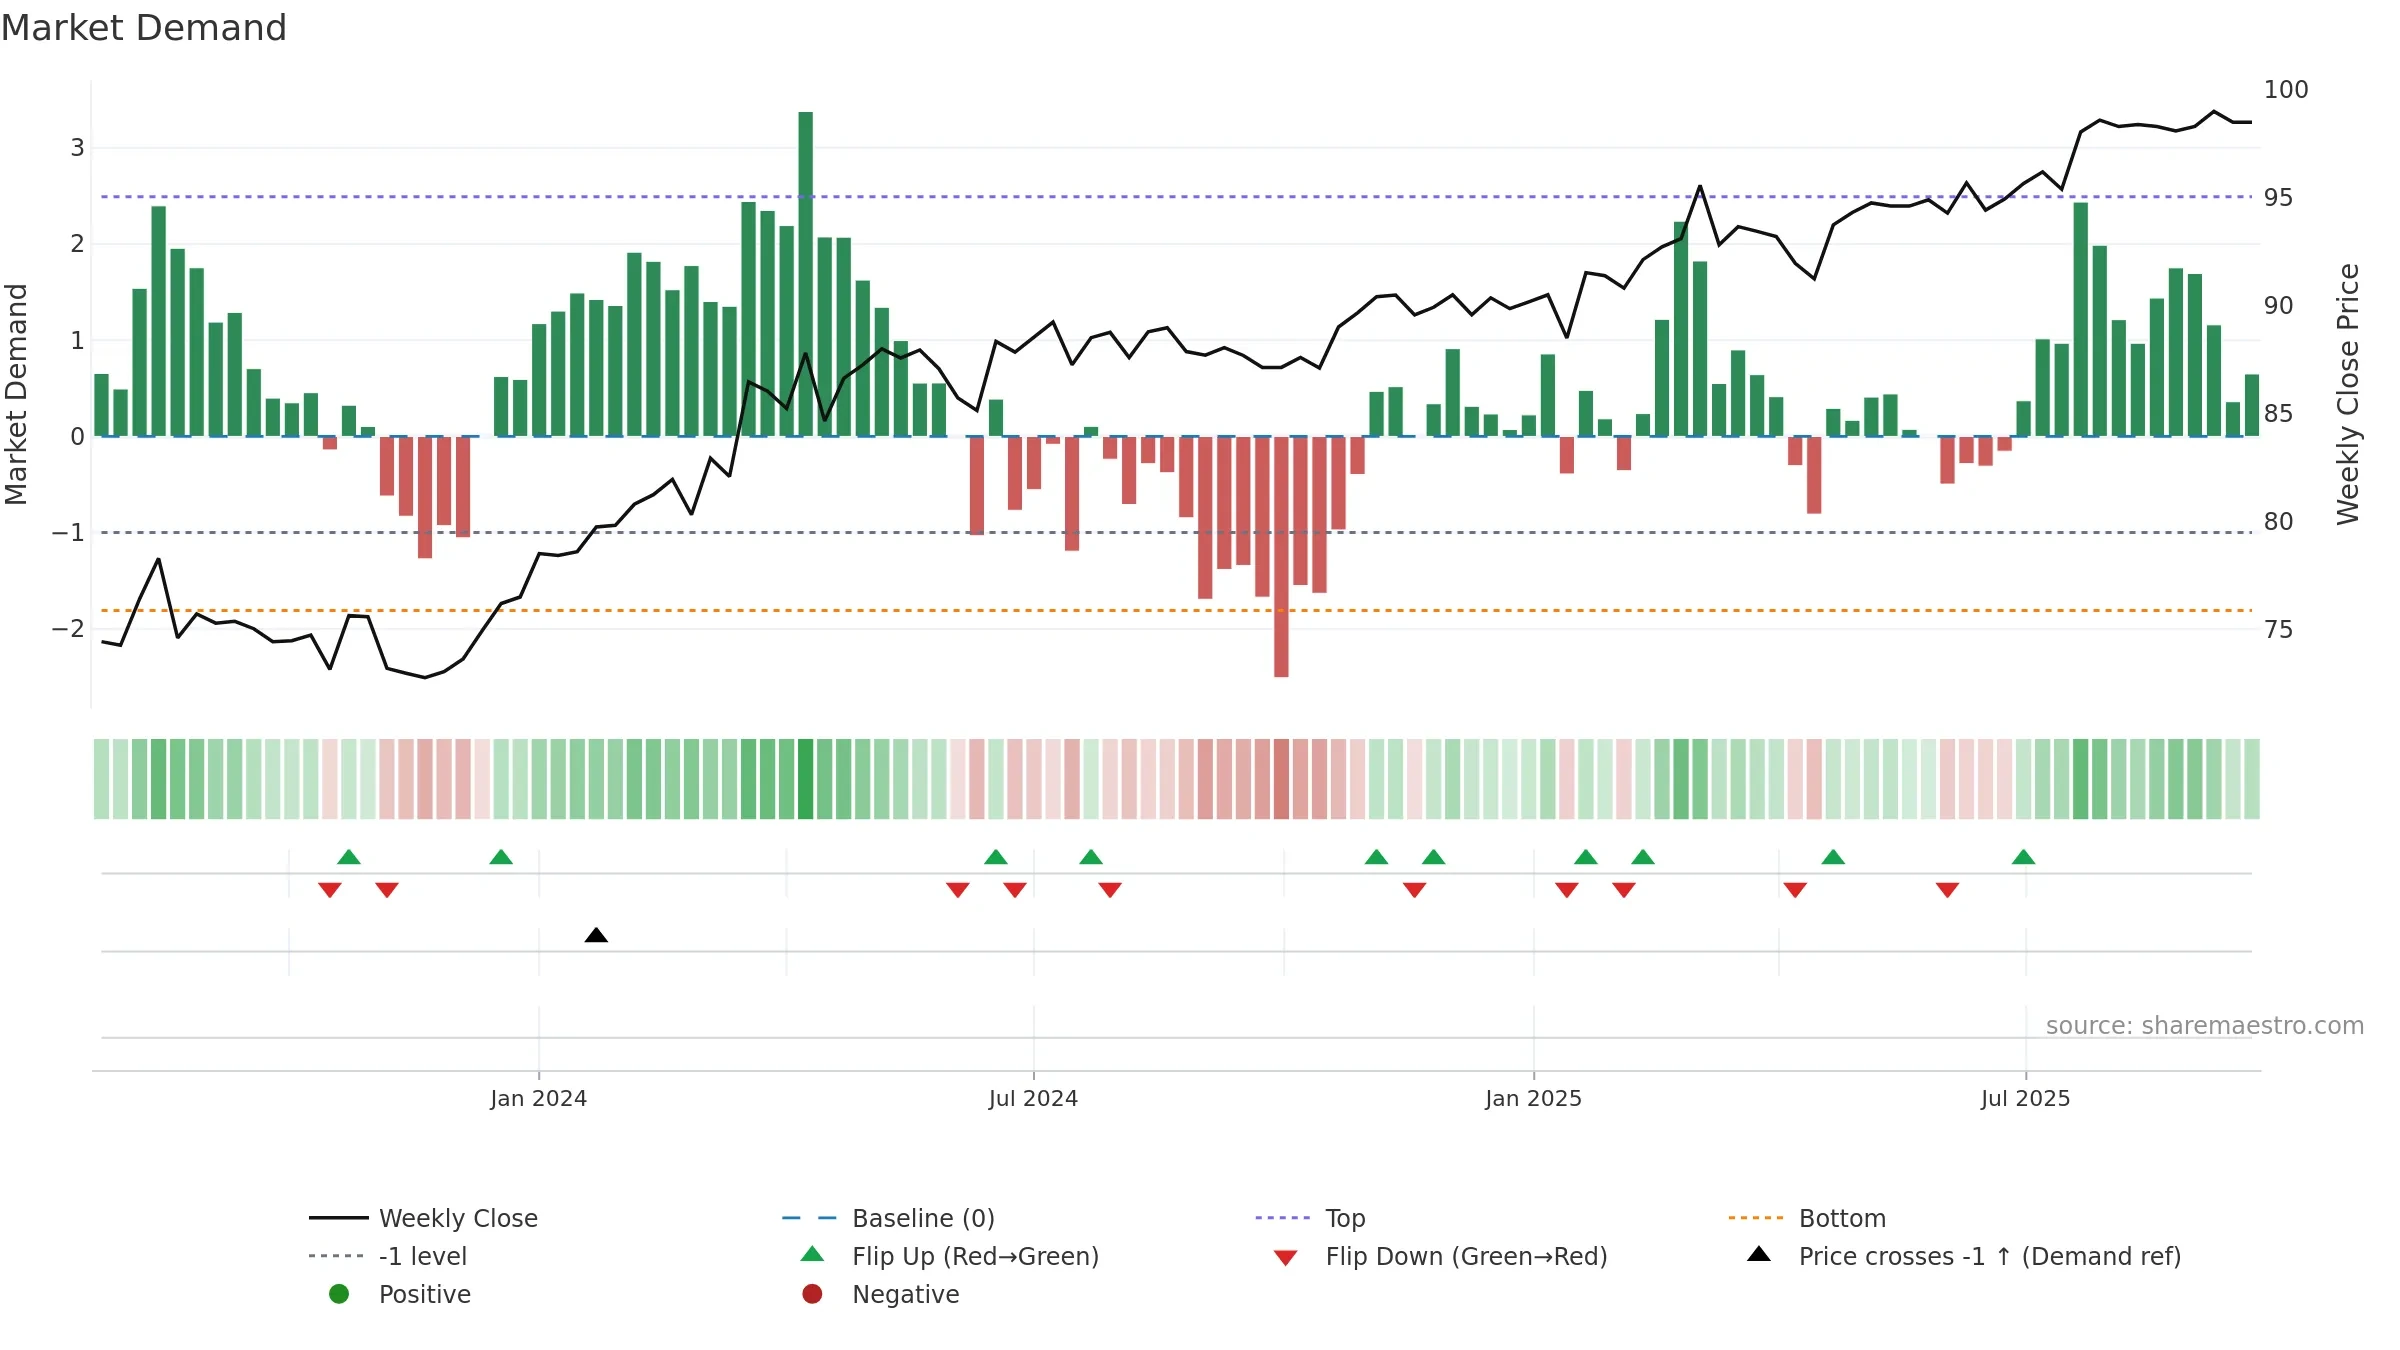Click the tallest green demand bar above 3
The image size is (2400, 1350).
[806, 274]
